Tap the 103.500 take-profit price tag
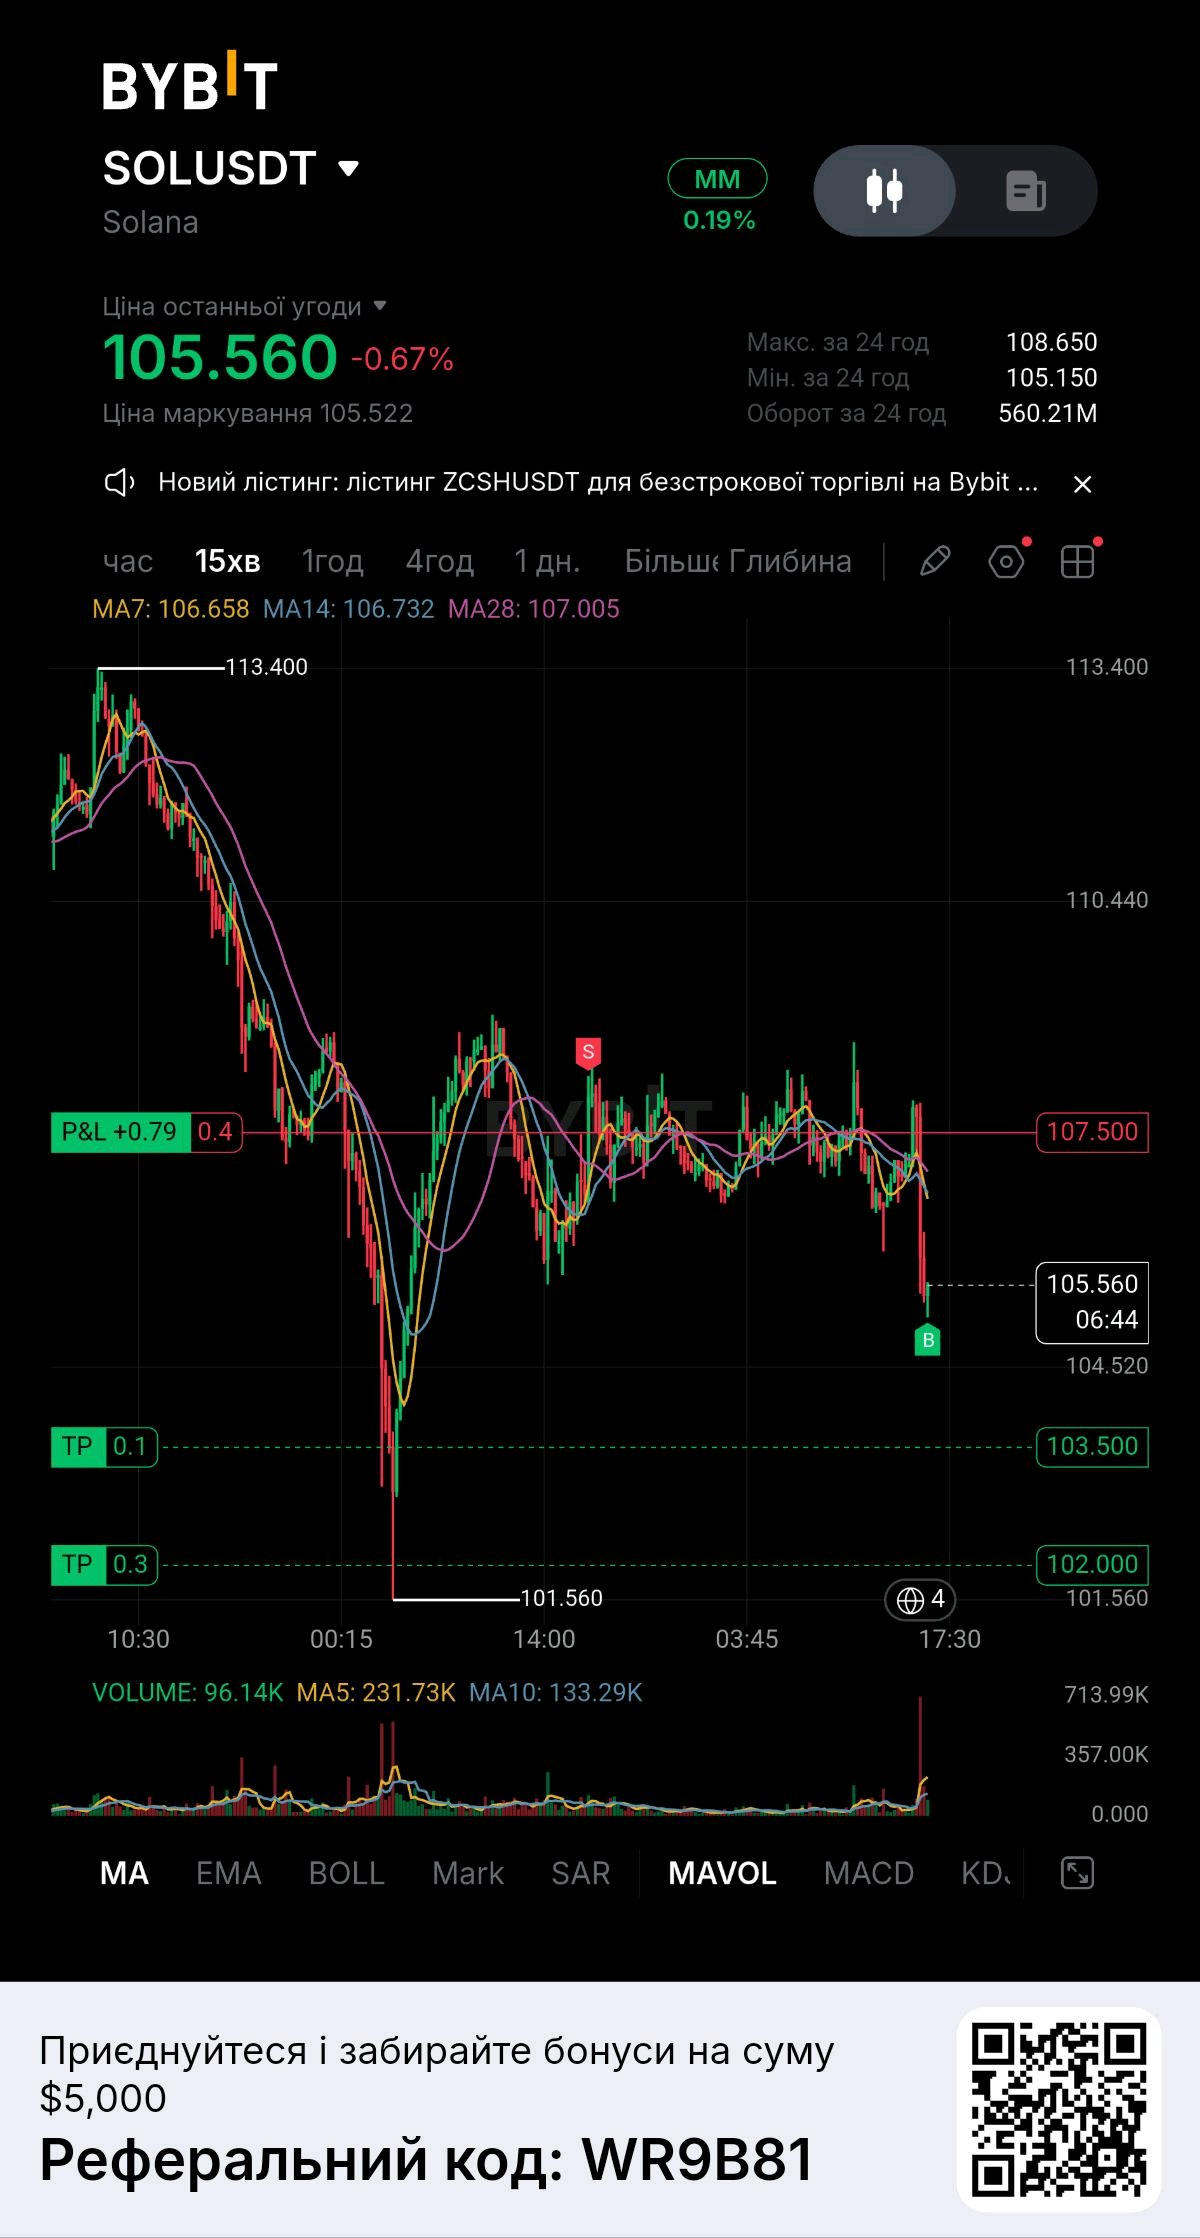The image size is (1200, 2238). (x=1092, y=1446)
